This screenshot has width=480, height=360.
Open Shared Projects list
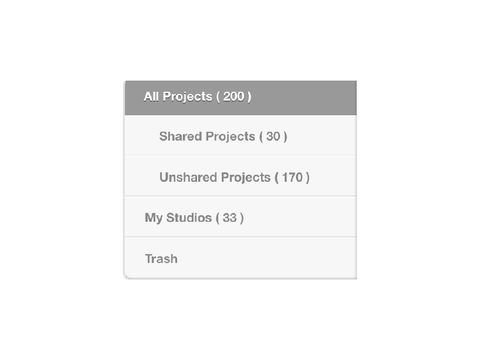click(241, 136)
